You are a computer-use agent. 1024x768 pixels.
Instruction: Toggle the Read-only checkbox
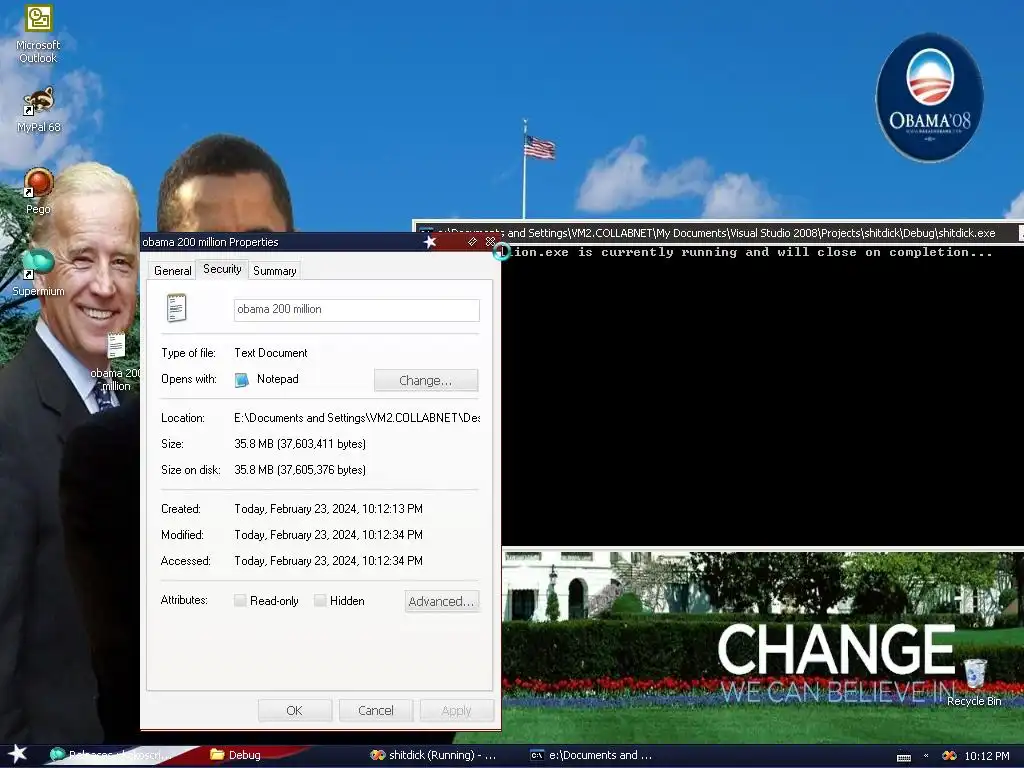click(240, 600)
